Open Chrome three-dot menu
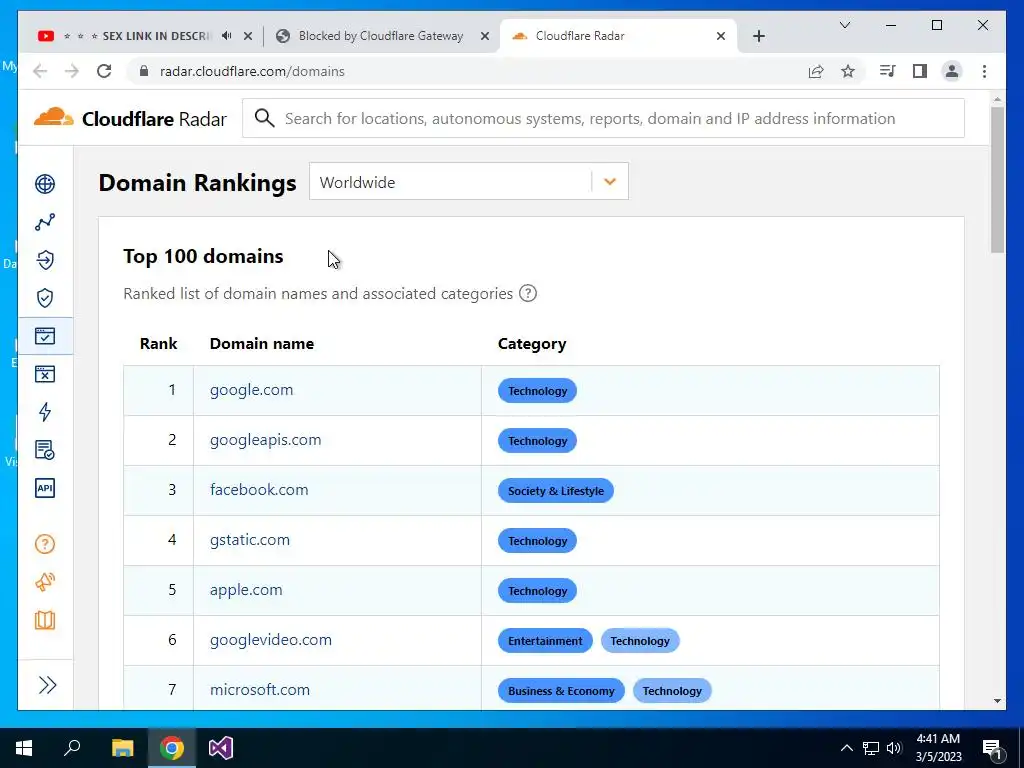The image size is (1024, 768). (984, 71)
